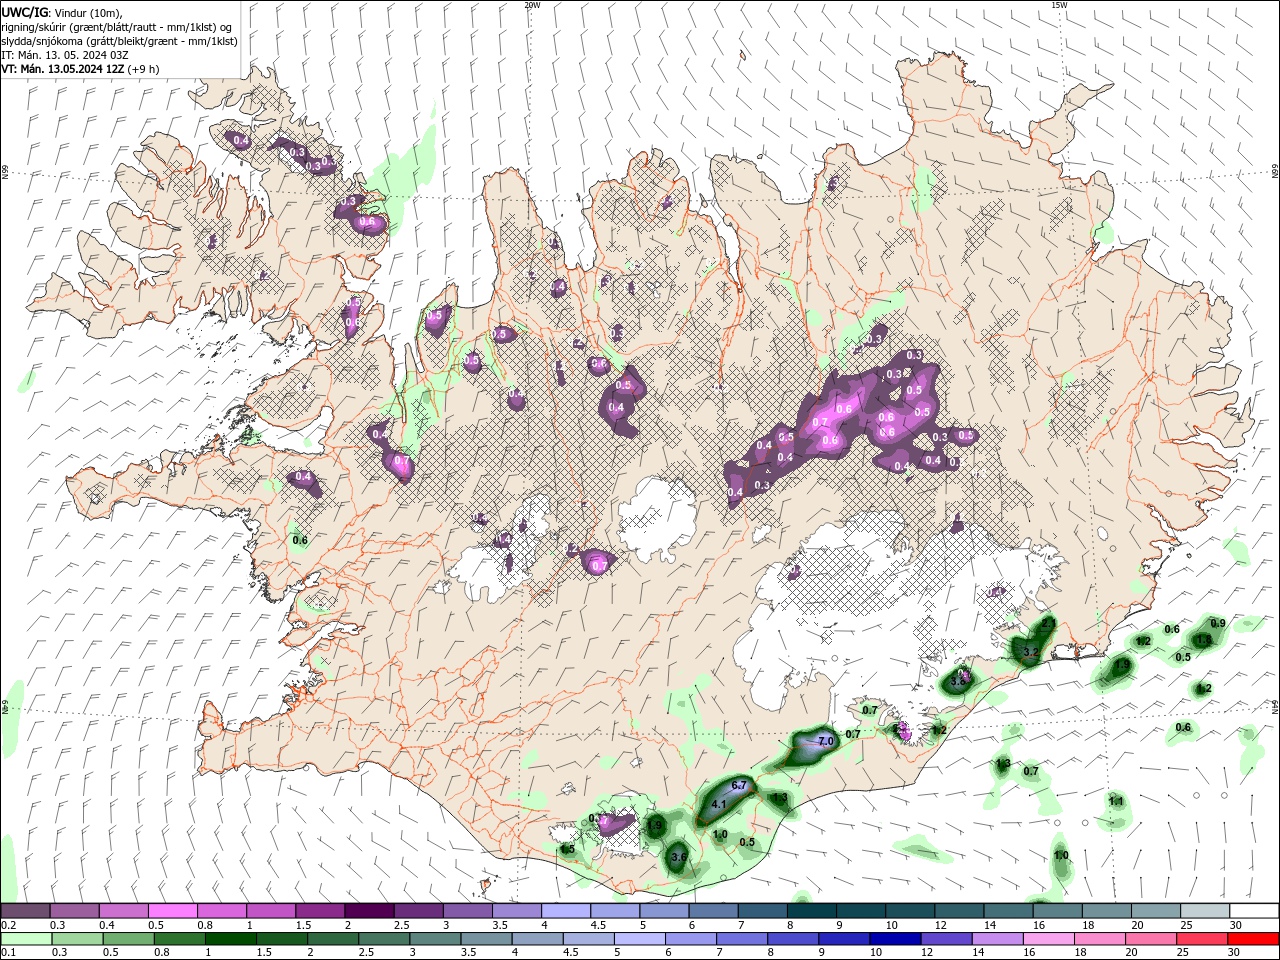Click the darkest green 1–1.5 rain legend swatch
This screenshot has width=1280, height=960.
[230, 939]
